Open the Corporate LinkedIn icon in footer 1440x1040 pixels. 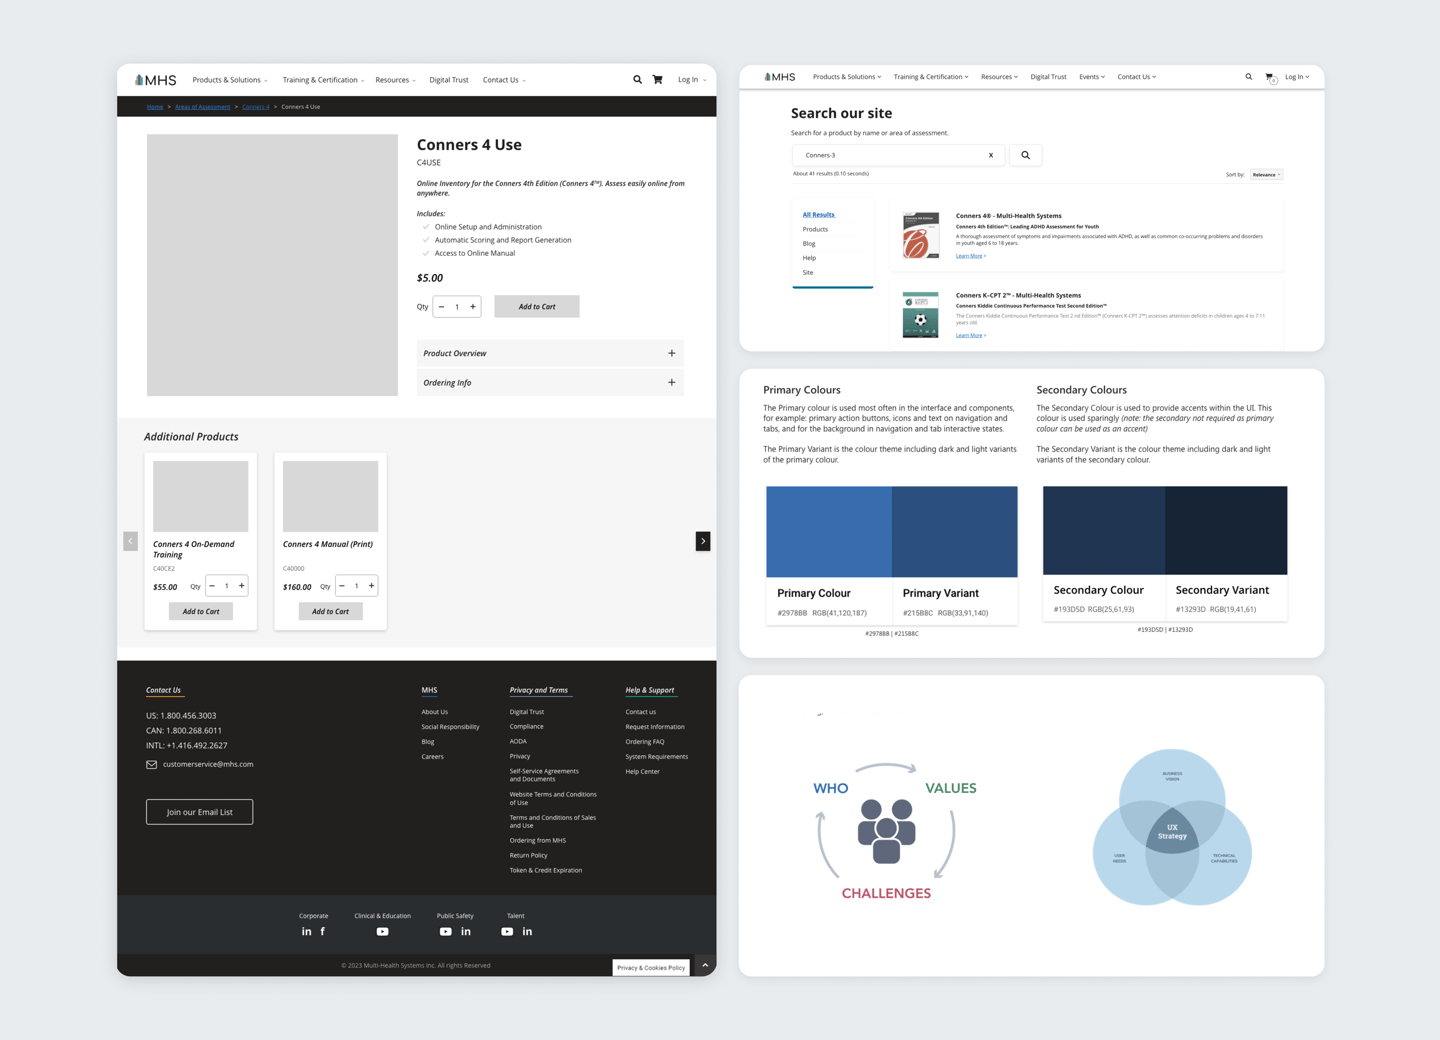tap(306, 932)
